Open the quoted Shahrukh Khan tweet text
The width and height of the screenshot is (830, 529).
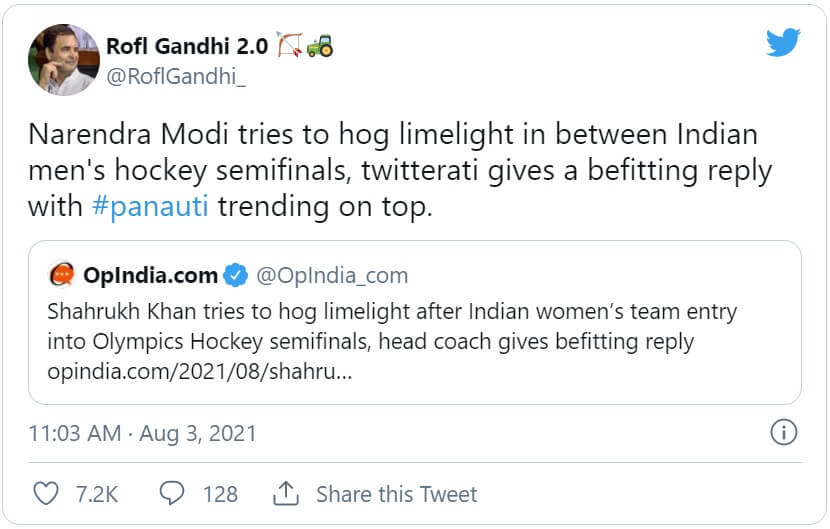tap(391, 326)
